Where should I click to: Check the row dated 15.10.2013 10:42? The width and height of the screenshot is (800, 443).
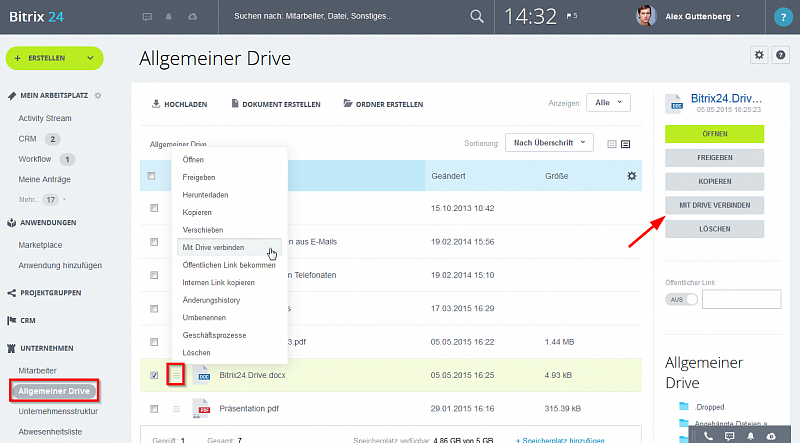(154, 208)
